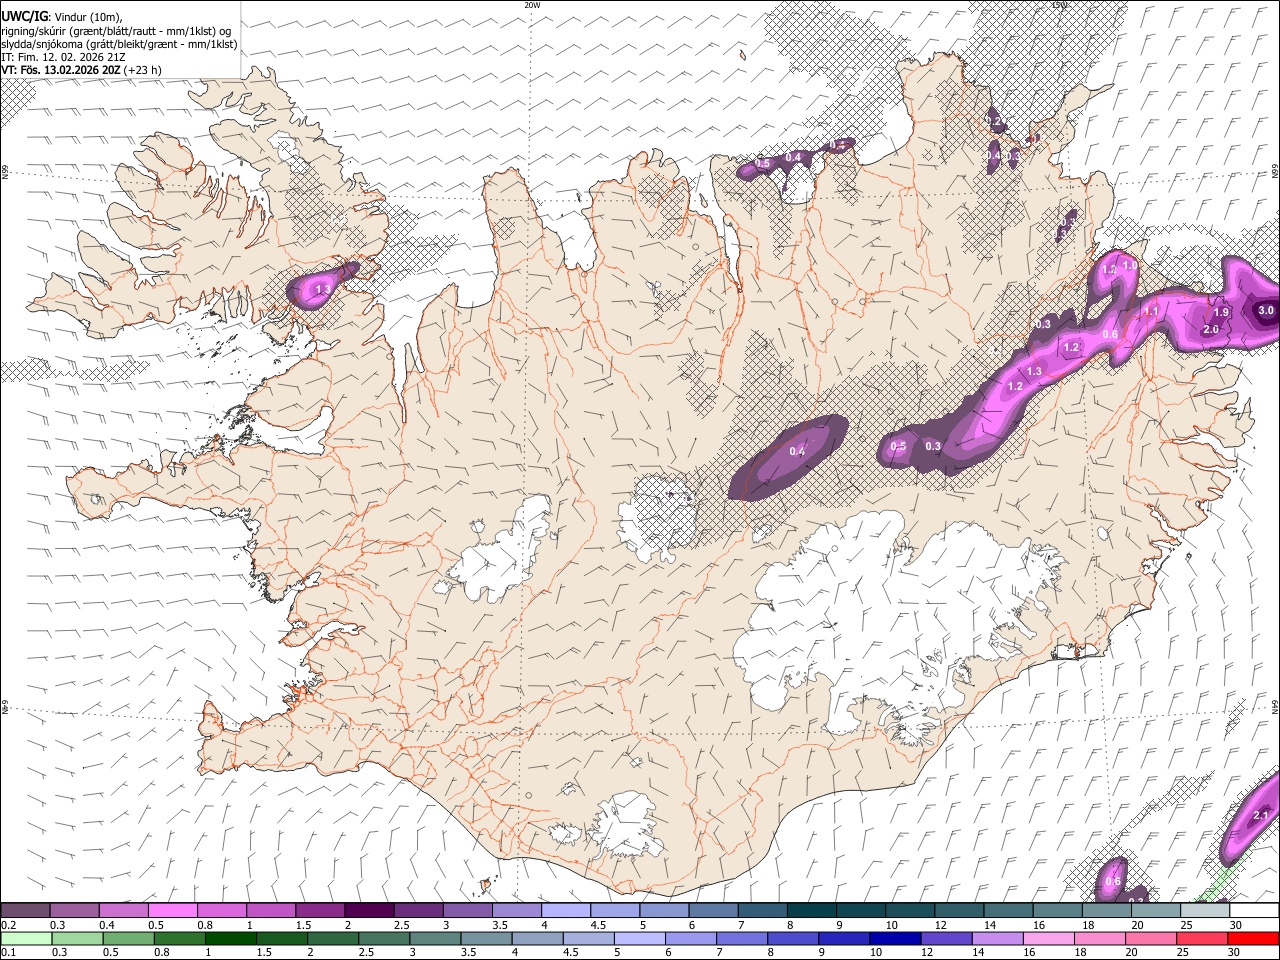Click the '(+23 h)' forecast offset
This screenshot has height=960, width=1280.
[144, 70]
